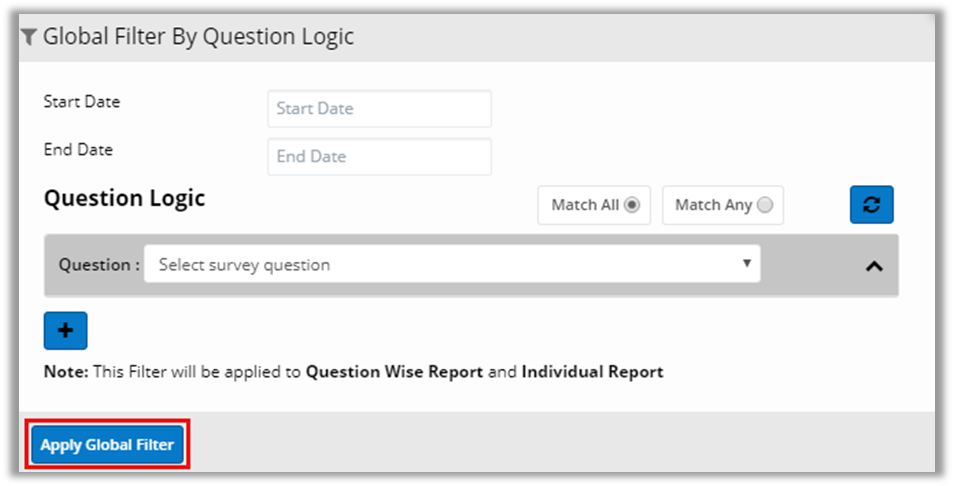Click the "Question :" label in gray bar

coord(99,265)
